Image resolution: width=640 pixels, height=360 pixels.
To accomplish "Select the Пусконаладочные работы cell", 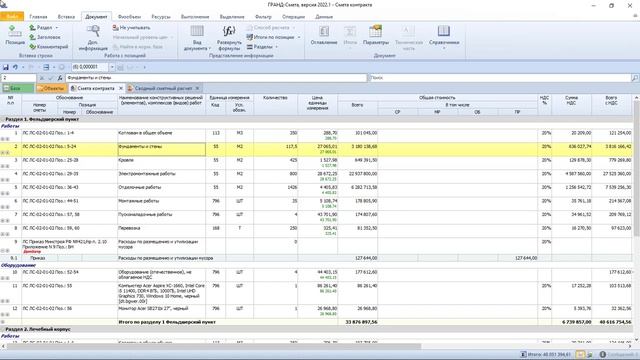I will coord(162,218).
